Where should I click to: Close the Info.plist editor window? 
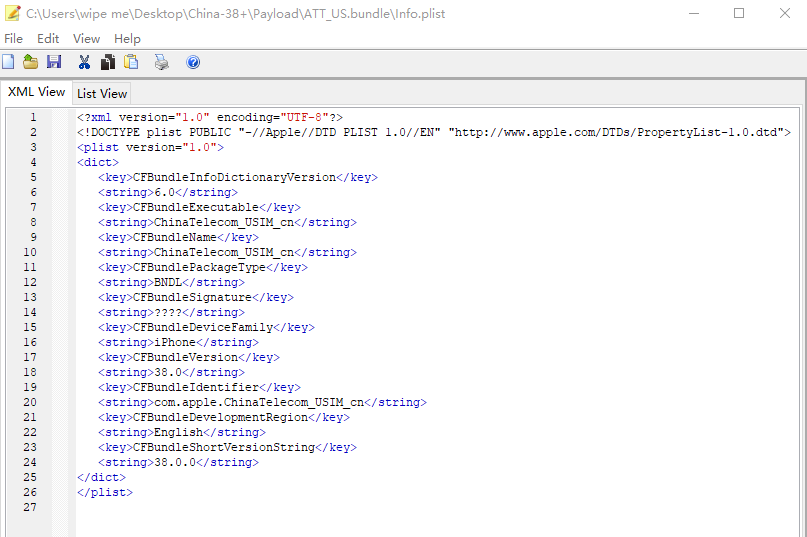784,13
